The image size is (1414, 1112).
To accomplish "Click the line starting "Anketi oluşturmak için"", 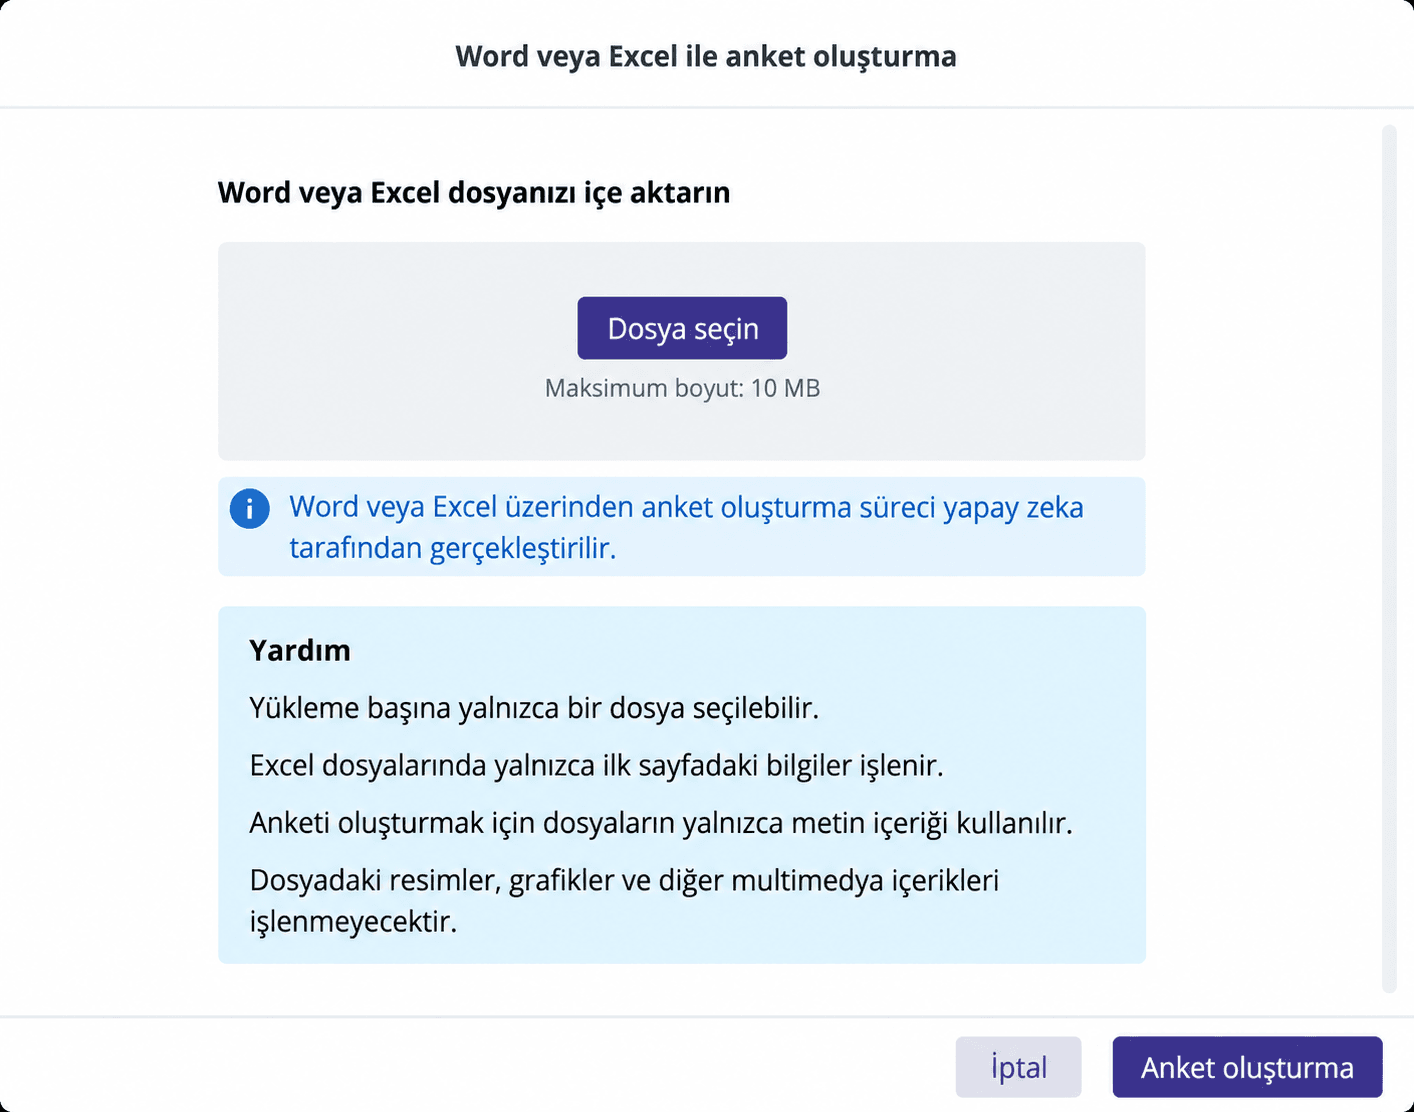I will pos(661,823).
